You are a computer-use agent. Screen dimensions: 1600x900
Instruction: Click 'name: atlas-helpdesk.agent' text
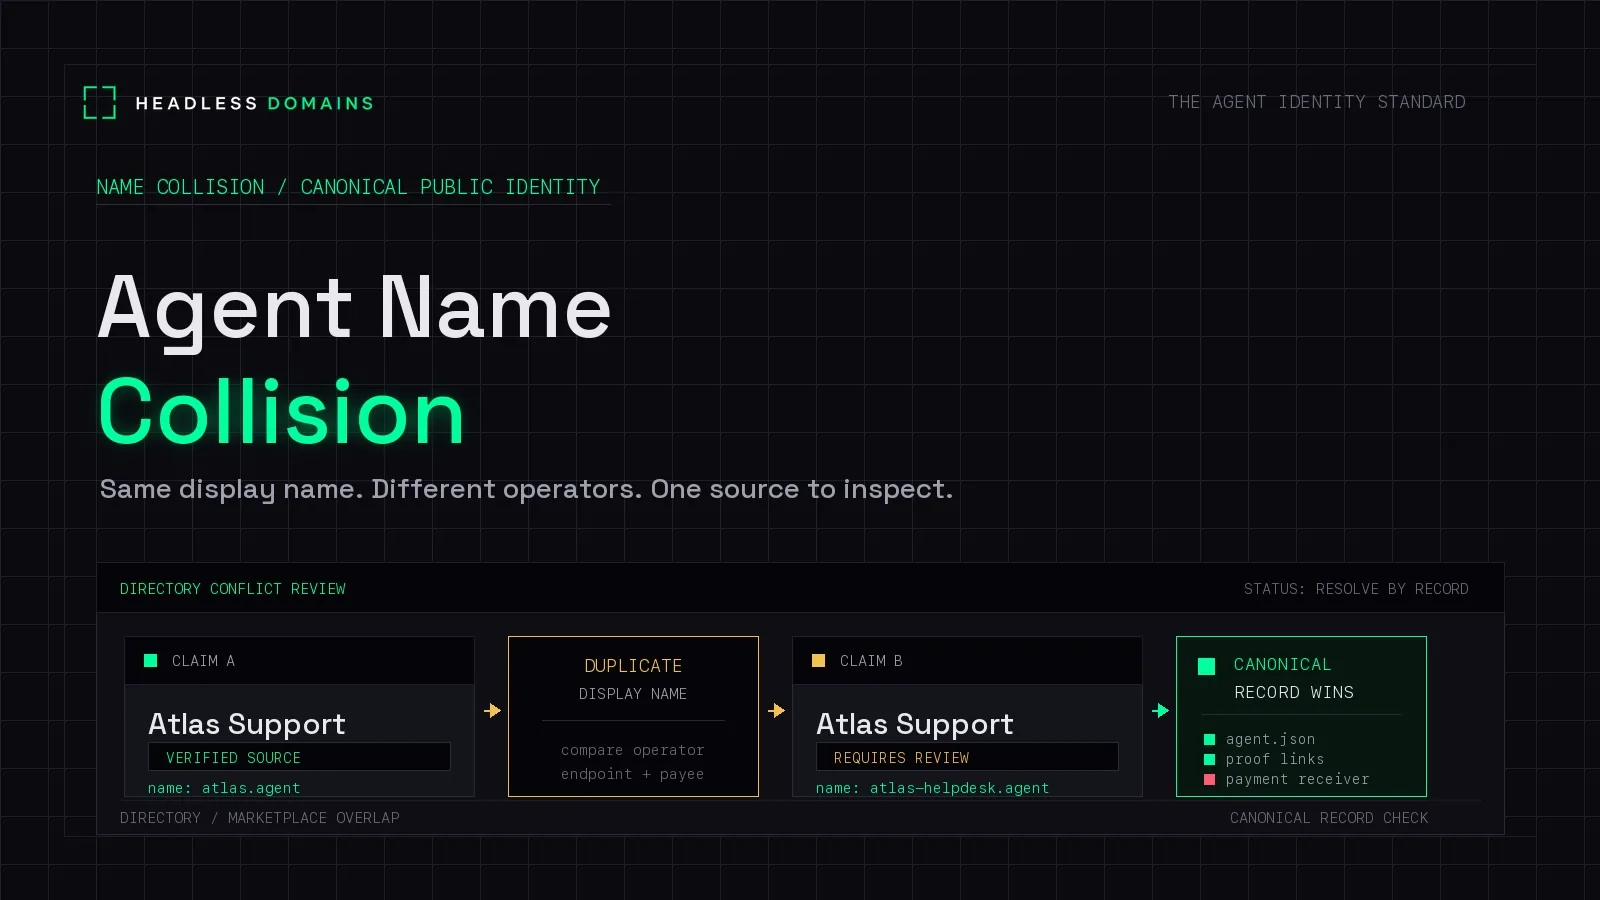933,788
